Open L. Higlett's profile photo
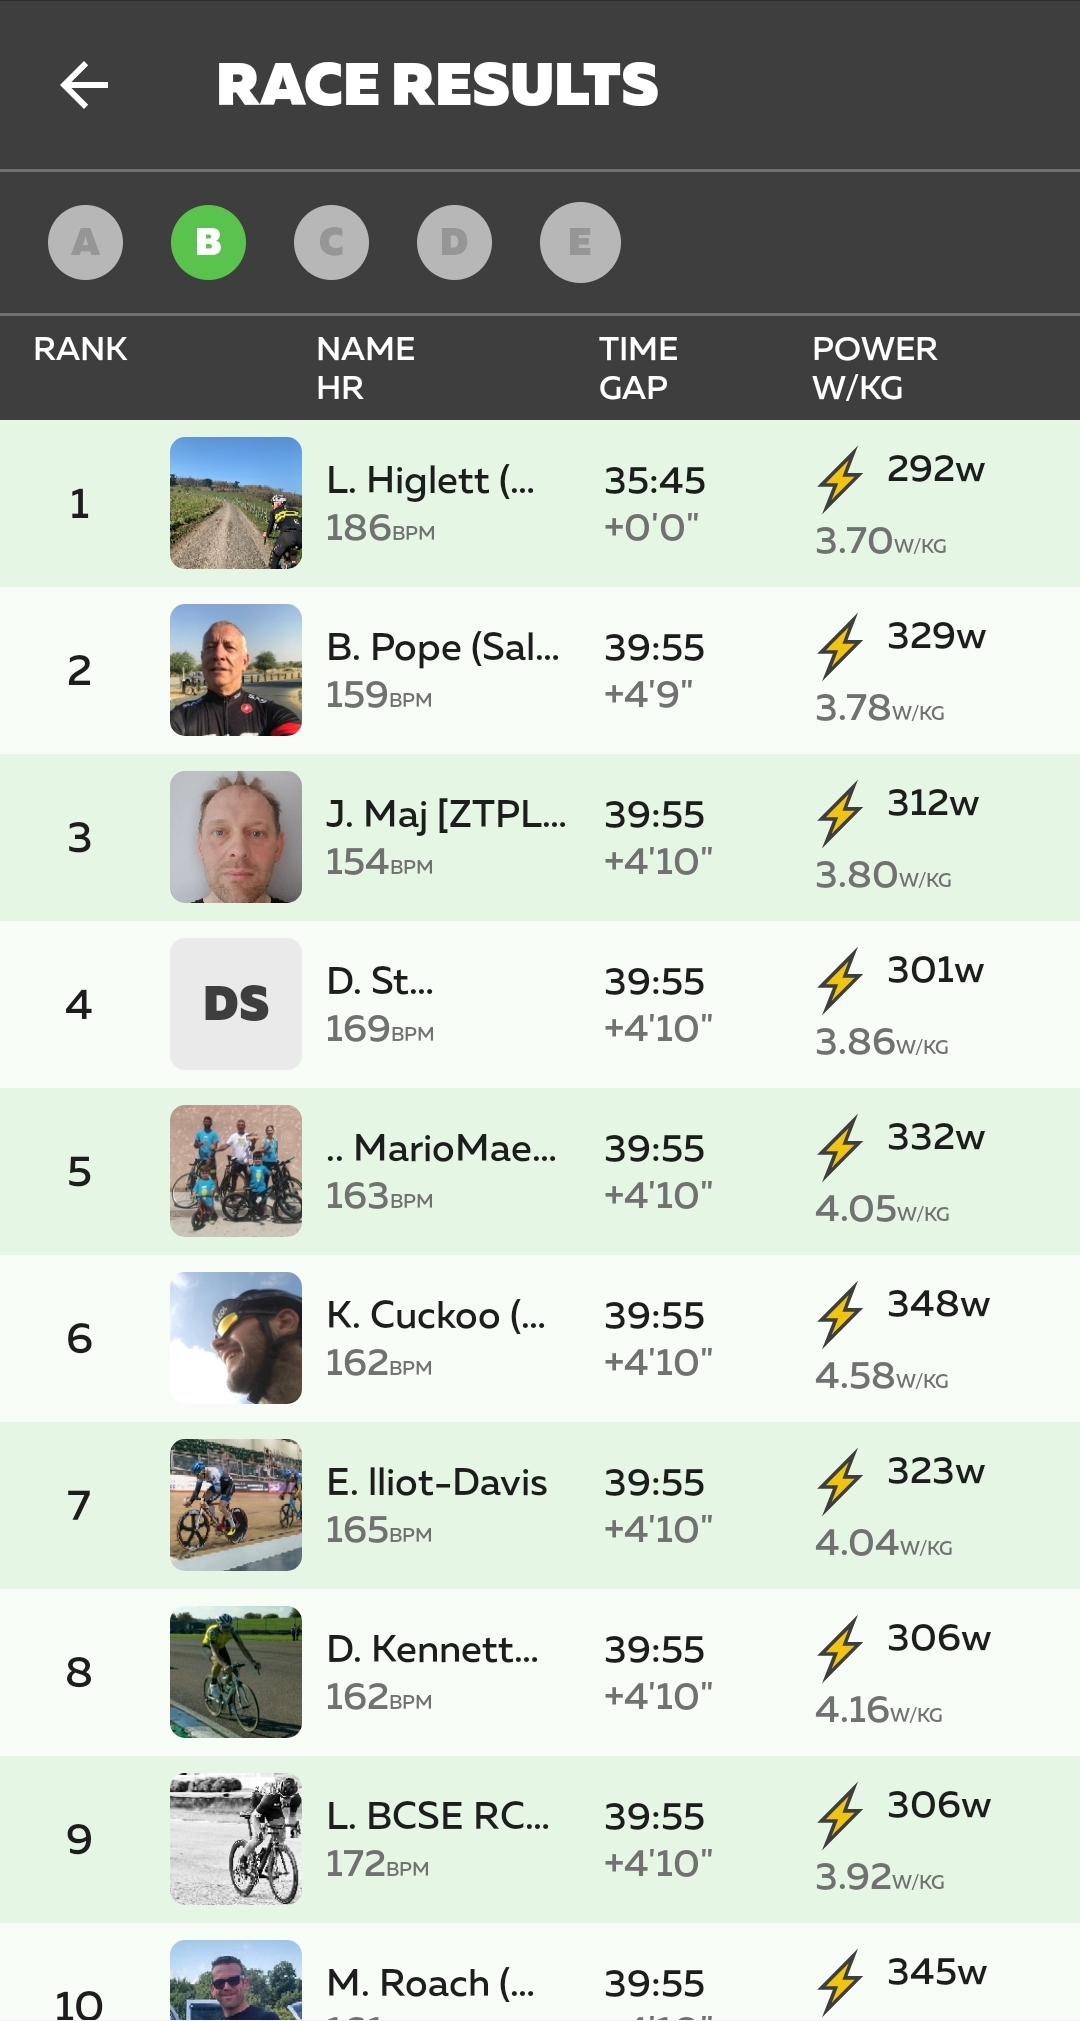The width and height of the screenshot is (1080, 2021). click(236, 503)
